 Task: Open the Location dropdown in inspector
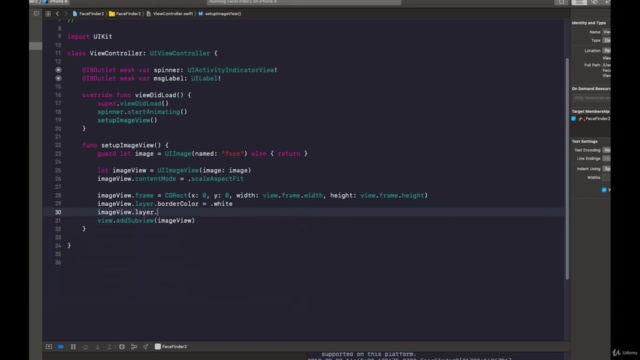pos(607,51)
